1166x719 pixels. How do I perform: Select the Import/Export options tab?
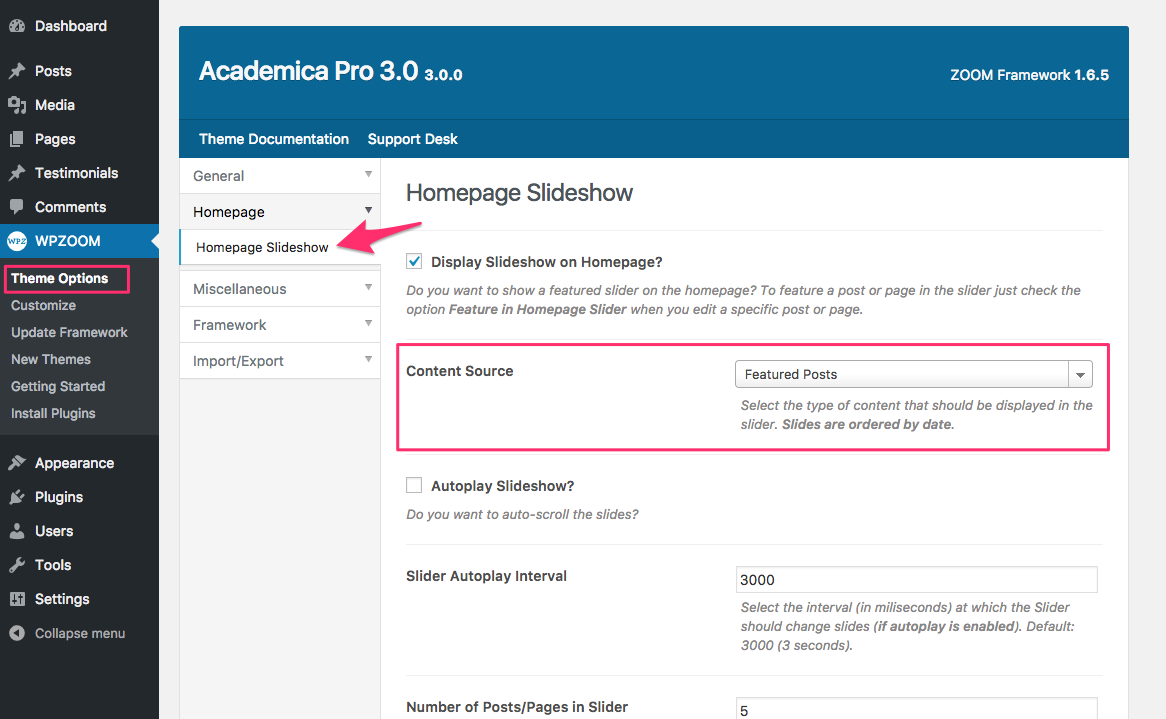coord(280,361)
